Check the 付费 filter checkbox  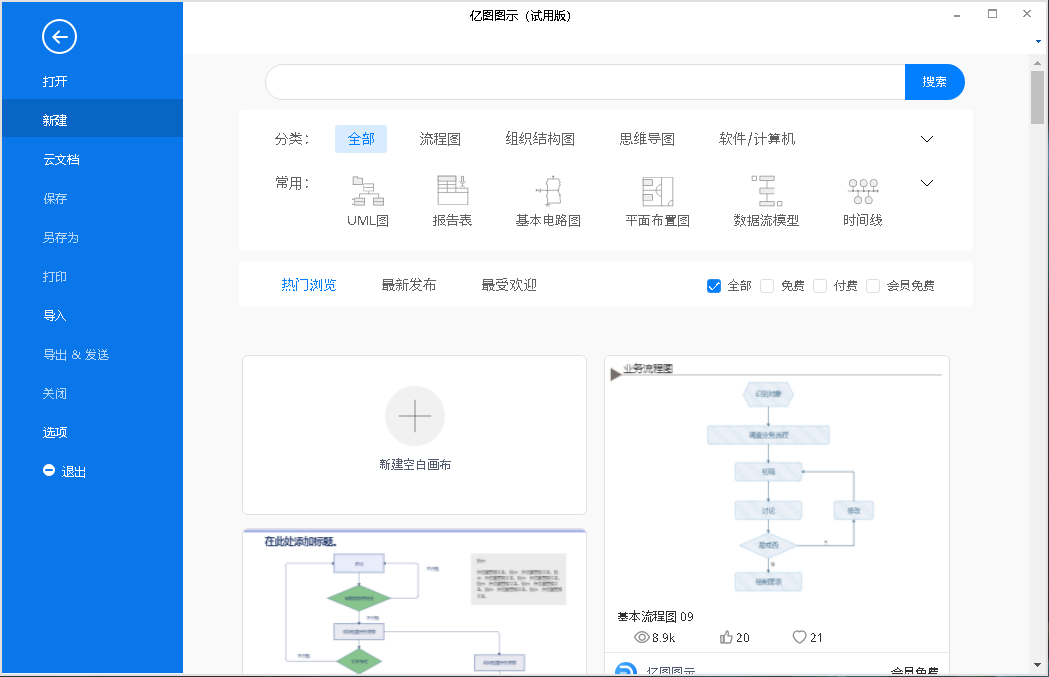(820, 286)
